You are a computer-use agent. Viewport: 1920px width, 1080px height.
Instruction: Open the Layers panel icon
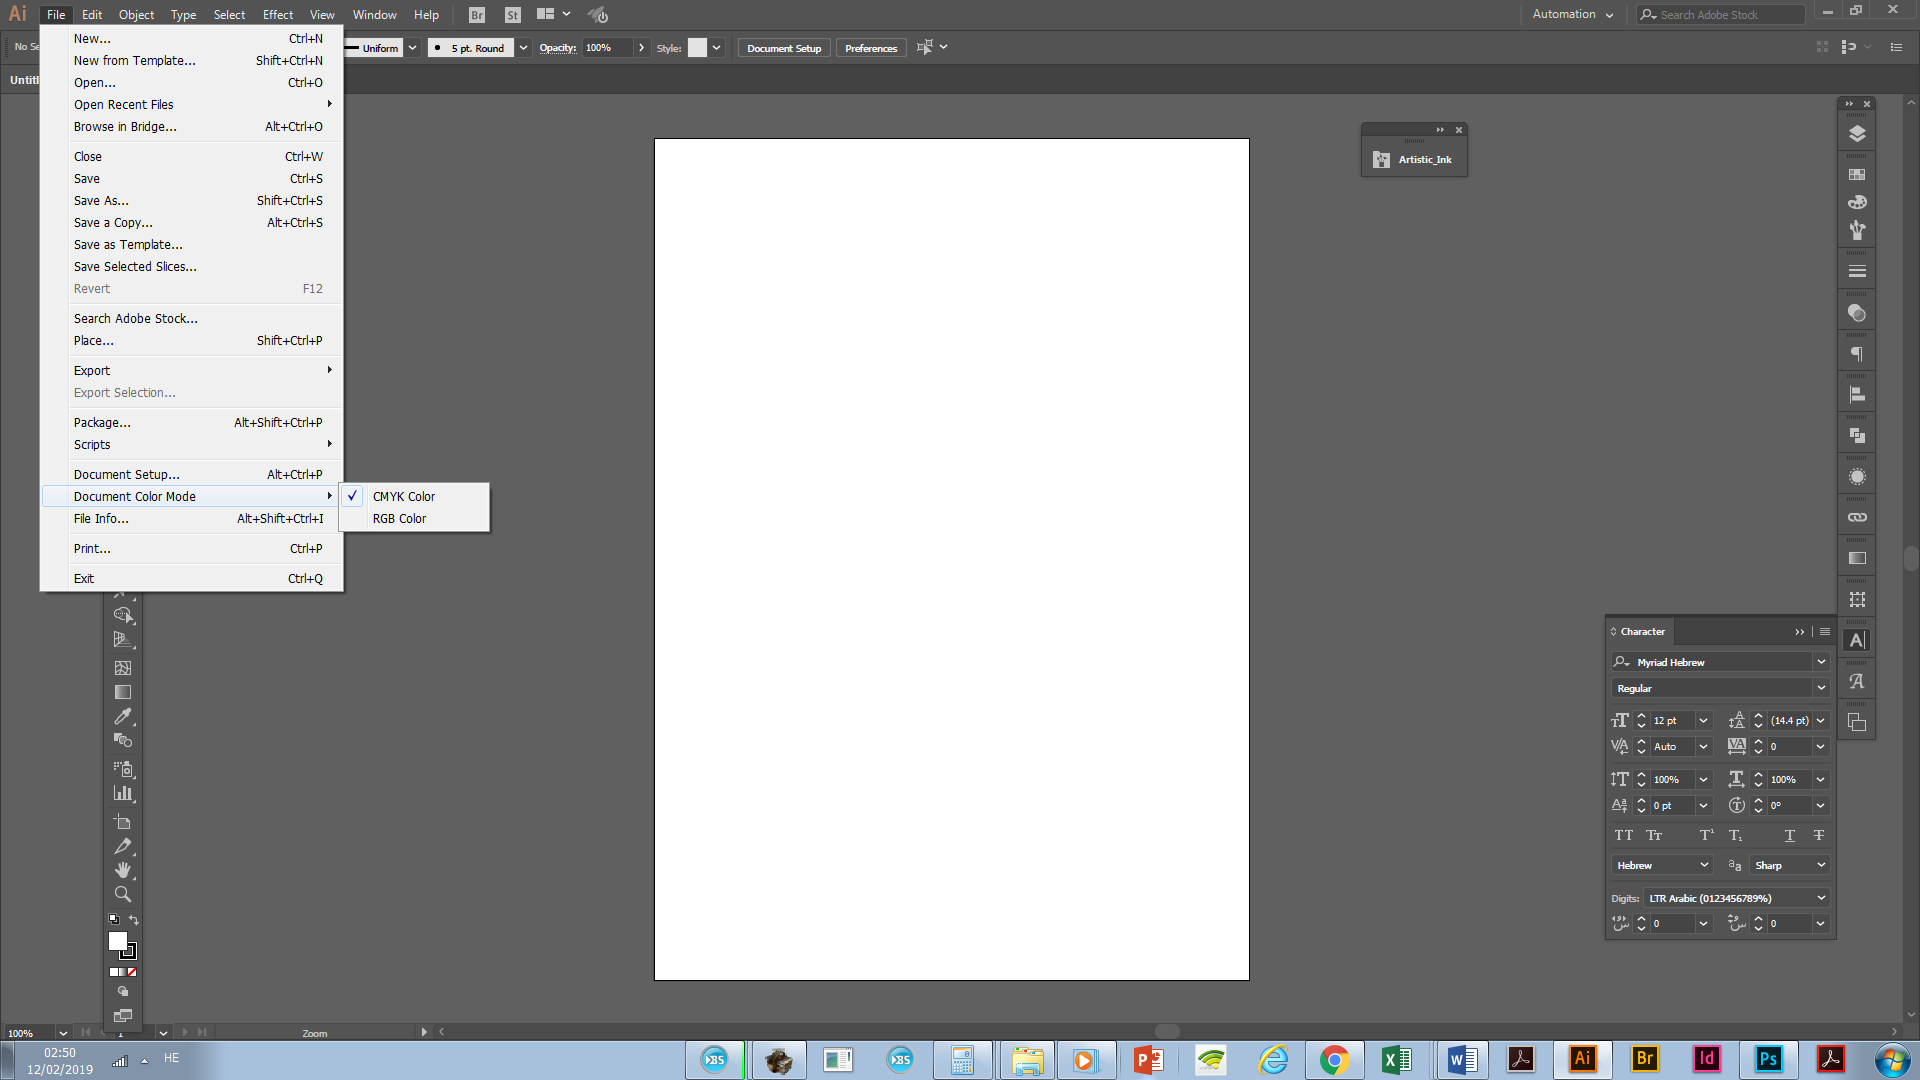coord(1857,134)
